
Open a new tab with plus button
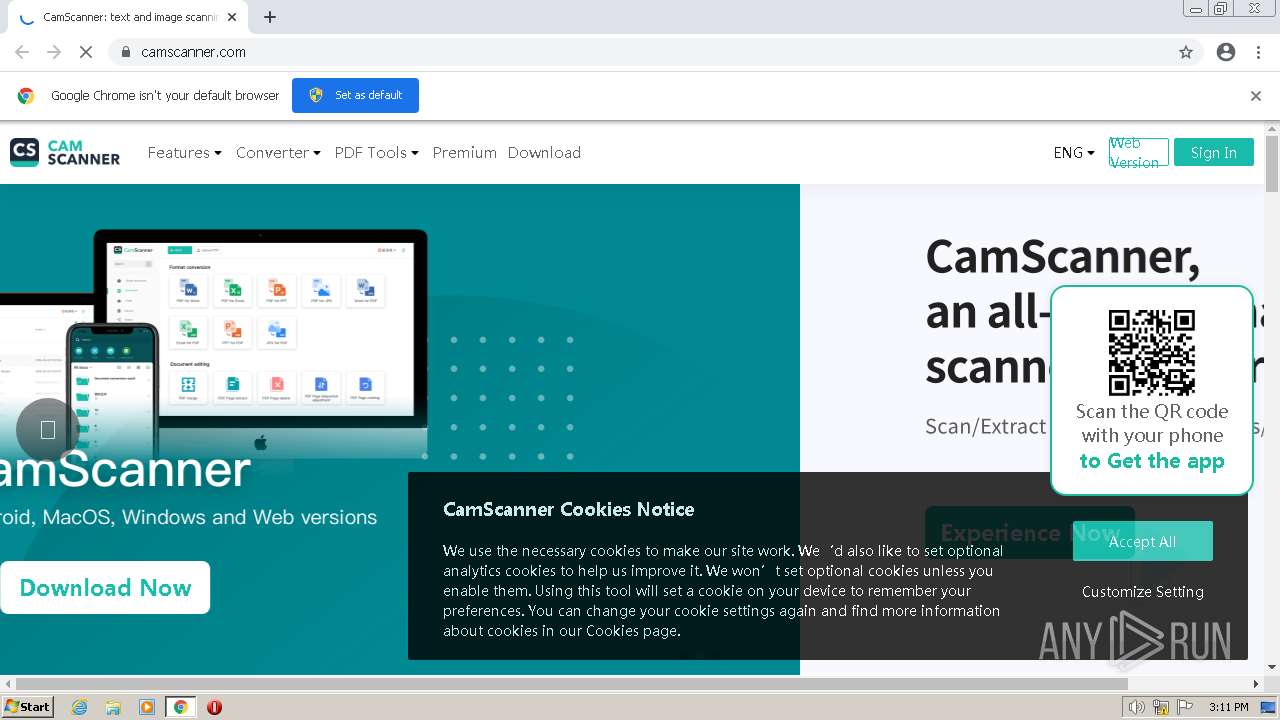click(270, 17)
